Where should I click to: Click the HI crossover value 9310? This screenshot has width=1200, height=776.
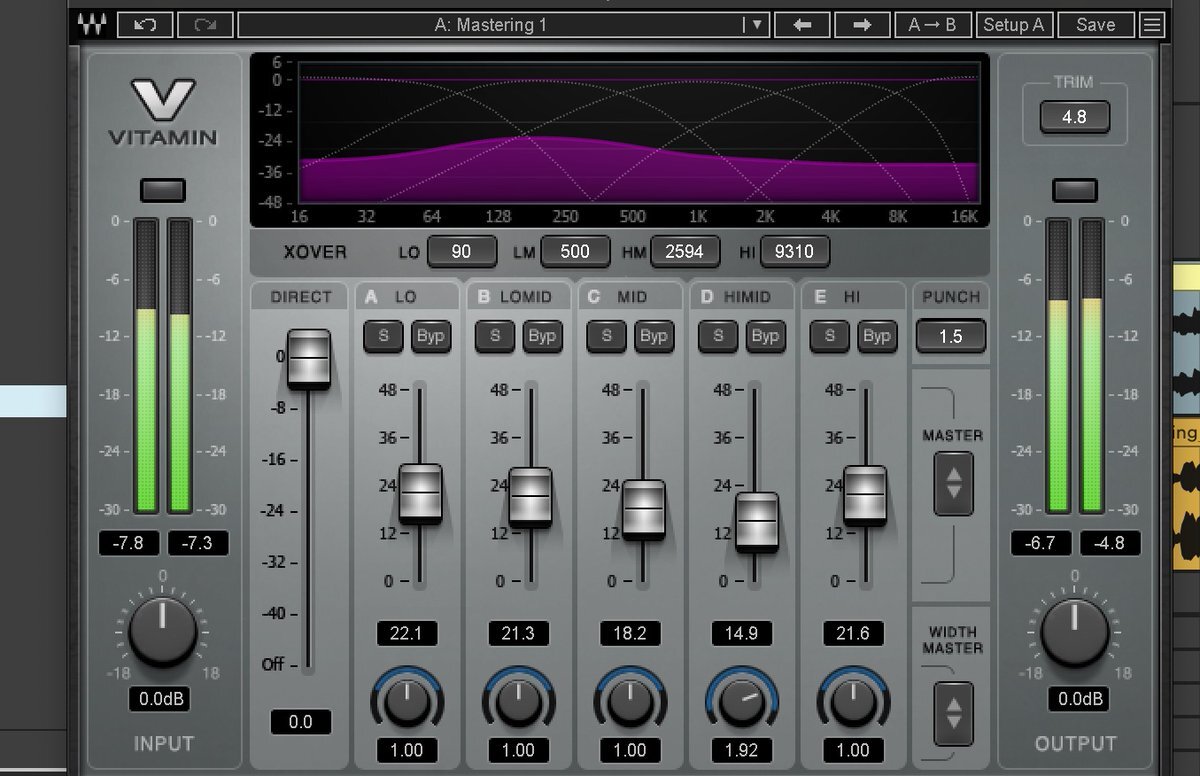794,252
